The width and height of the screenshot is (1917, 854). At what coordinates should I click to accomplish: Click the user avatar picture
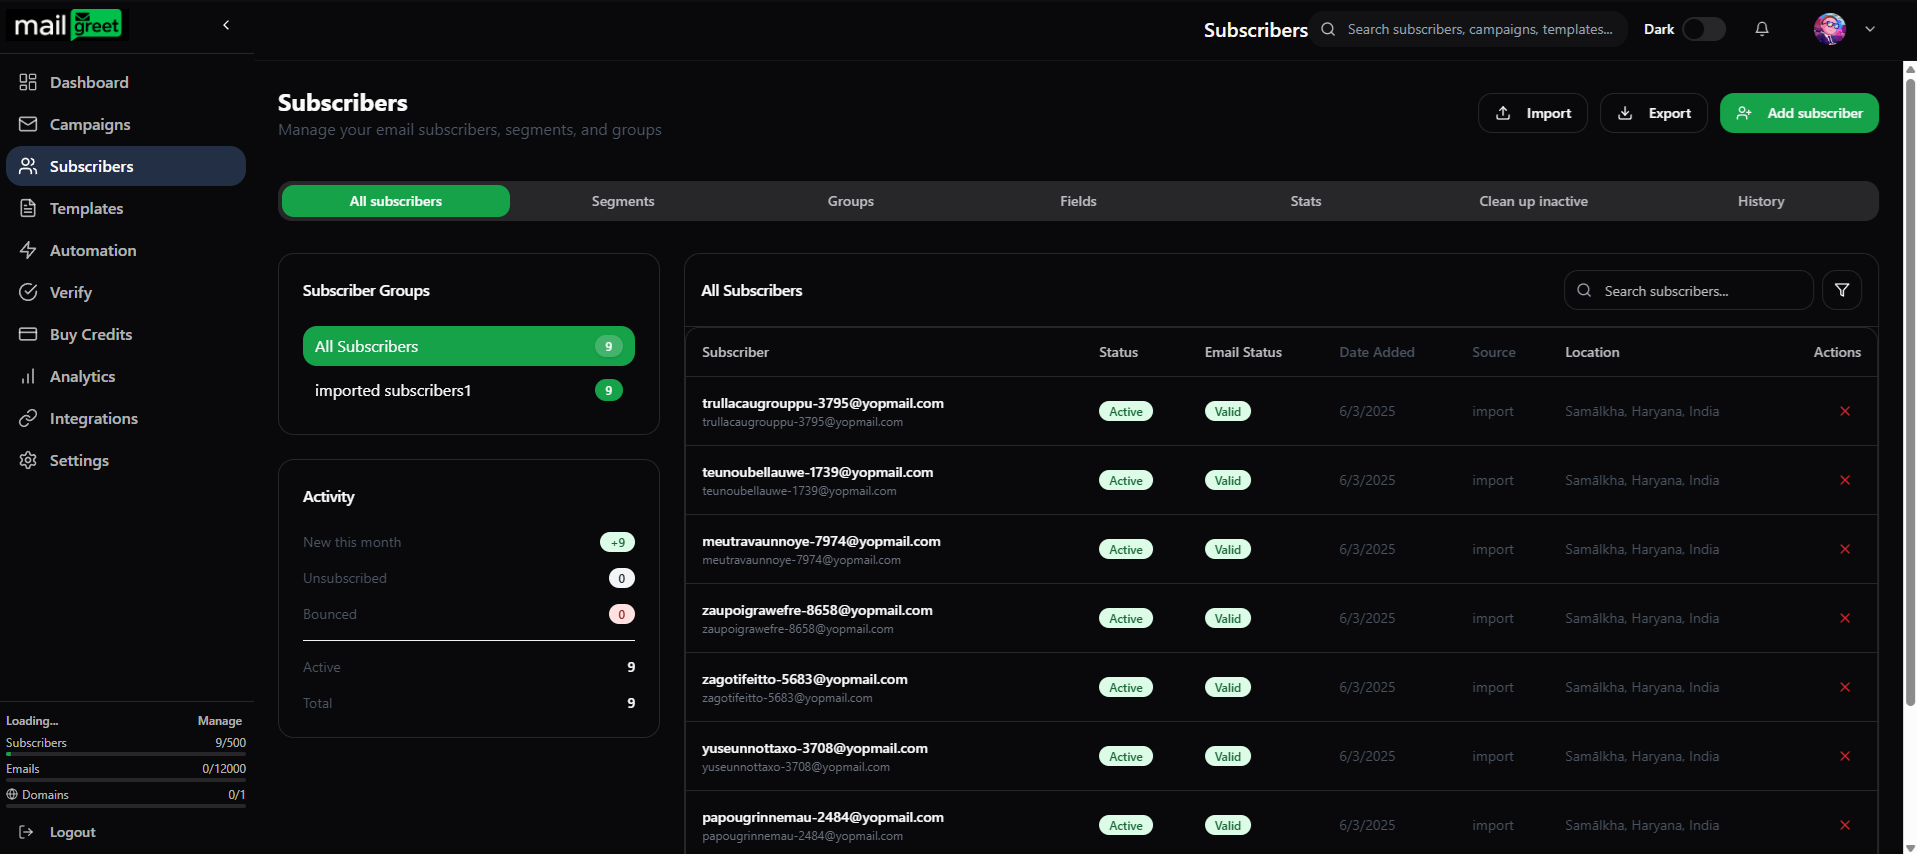(1830, 29)
